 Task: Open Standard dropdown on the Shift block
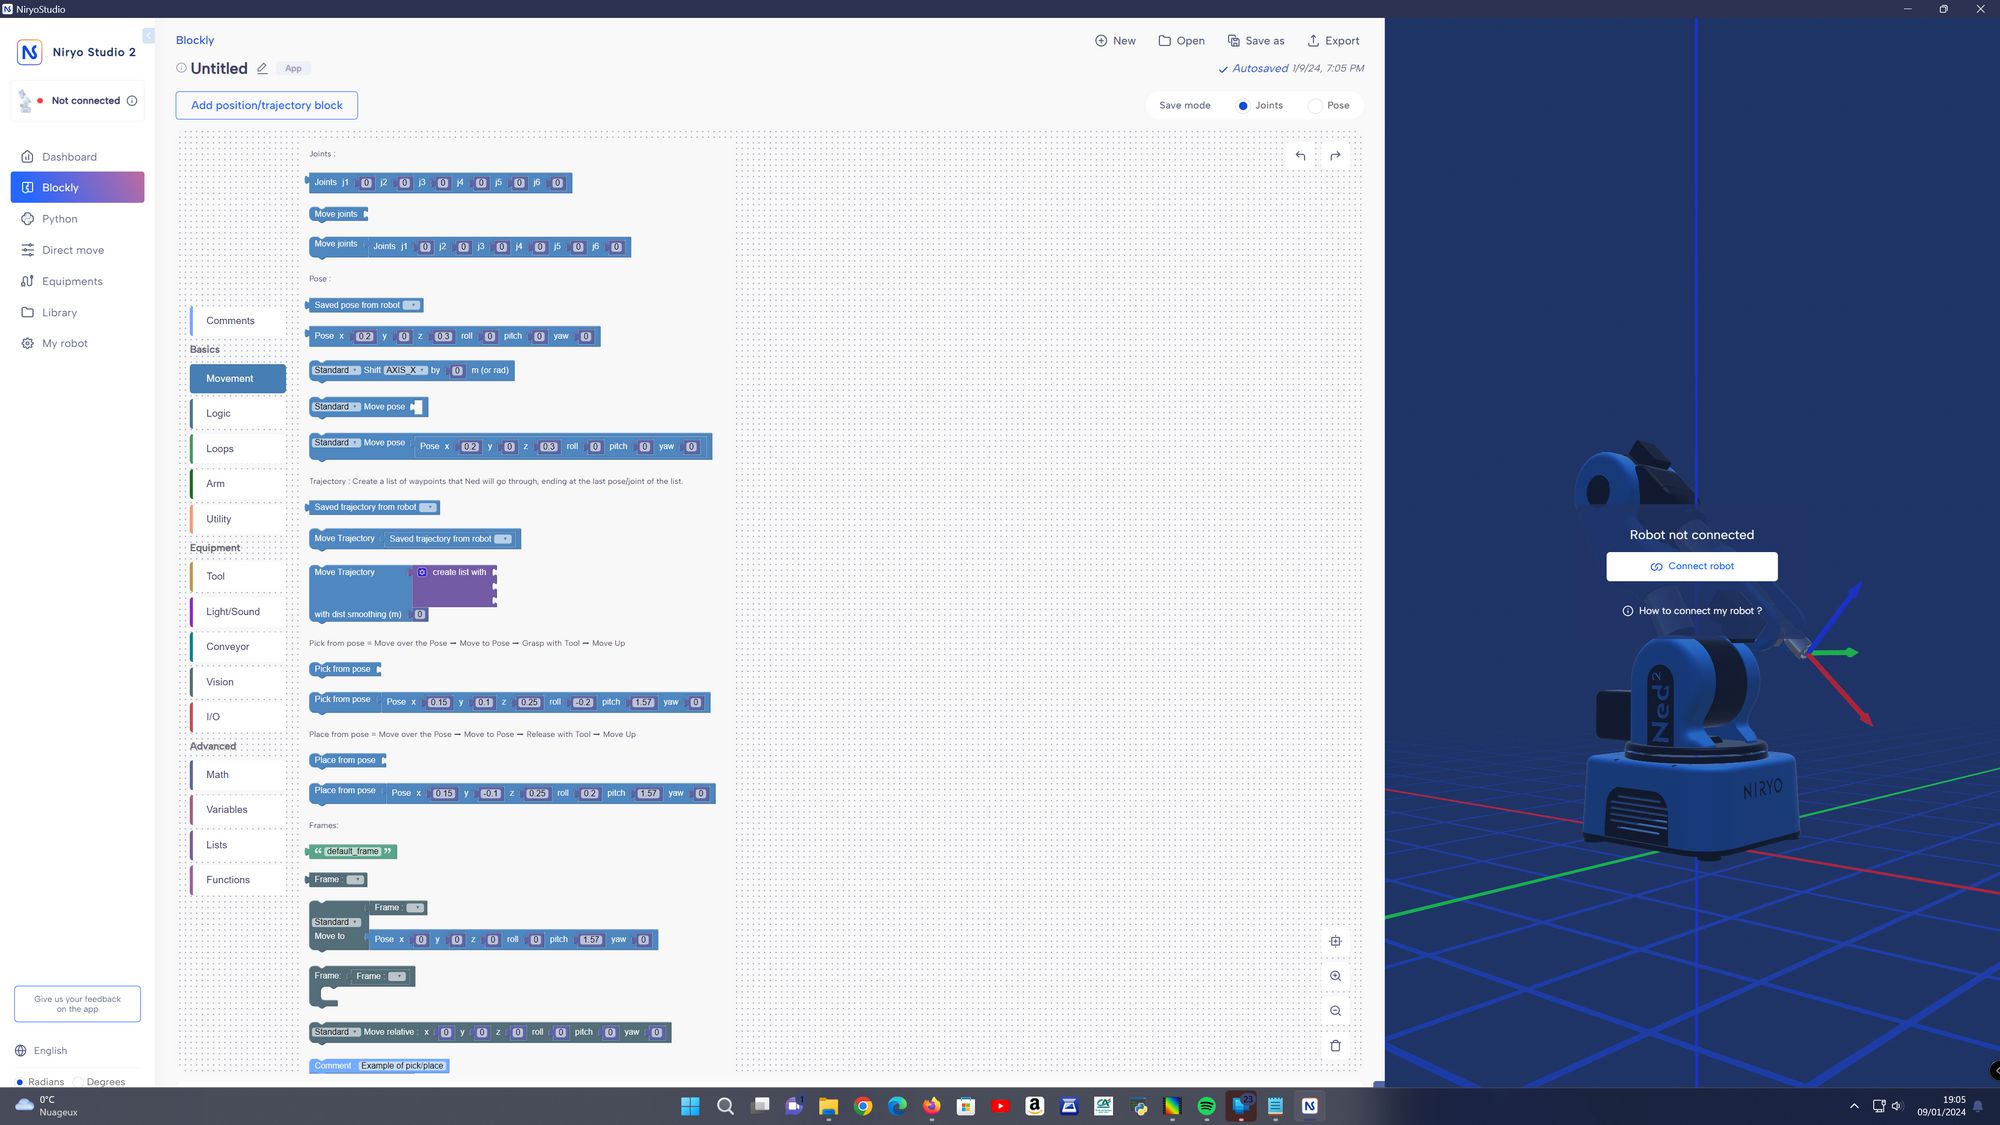coord(336,370)
